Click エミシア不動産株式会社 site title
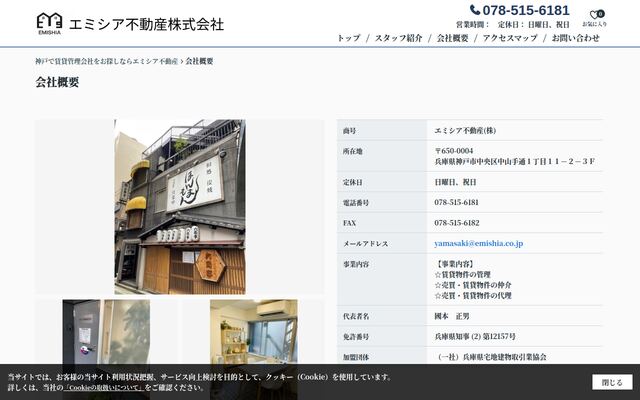The image size is (640, 400). [x=147, y=24]
